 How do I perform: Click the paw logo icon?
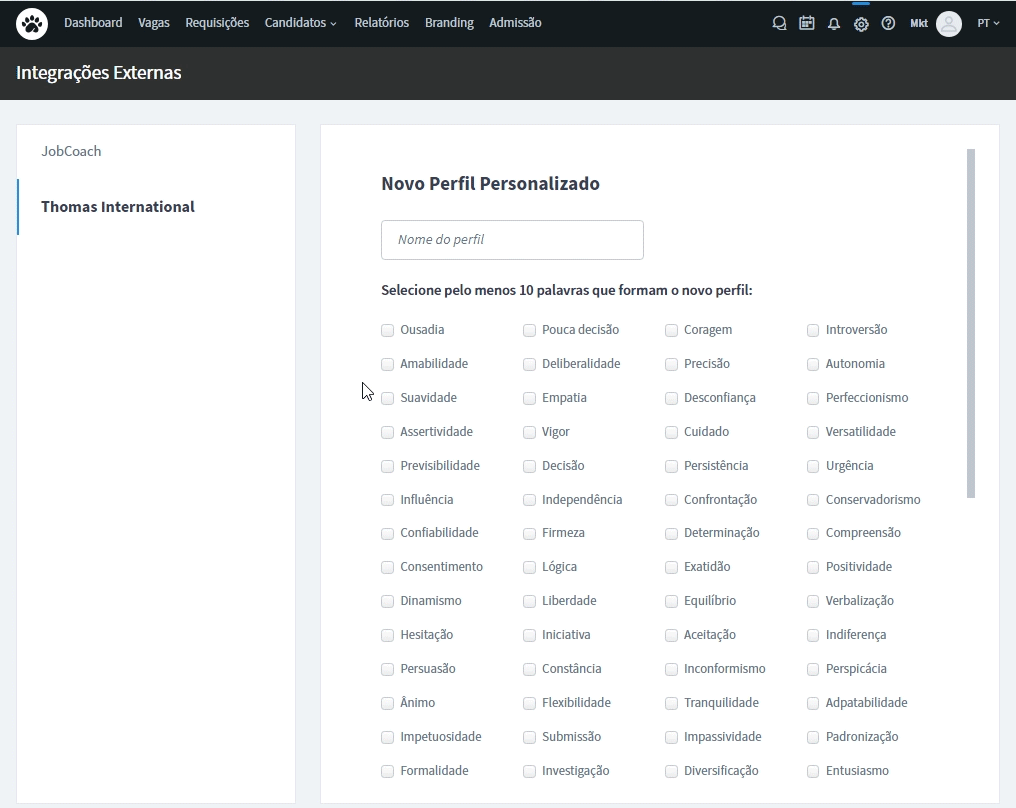pos(31,22)
